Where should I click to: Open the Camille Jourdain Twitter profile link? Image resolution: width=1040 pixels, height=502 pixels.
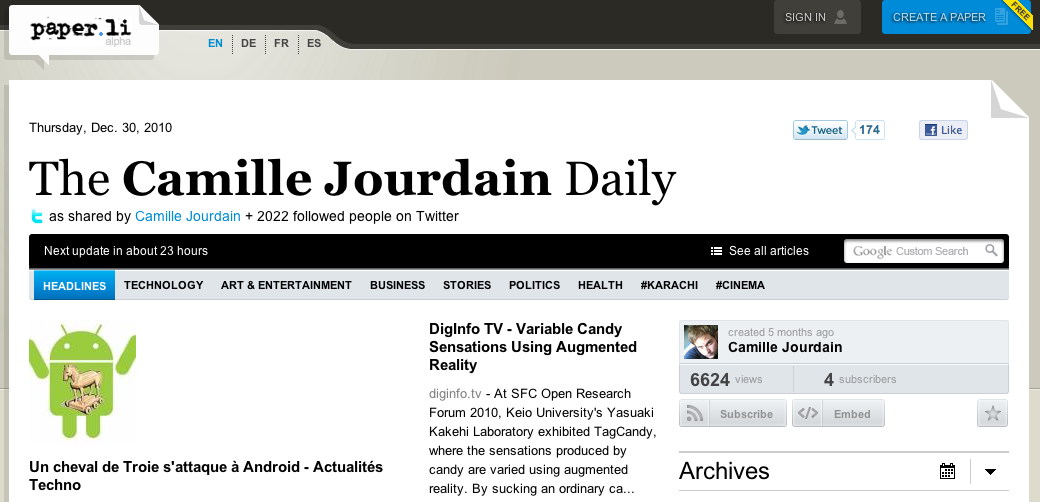188,216
